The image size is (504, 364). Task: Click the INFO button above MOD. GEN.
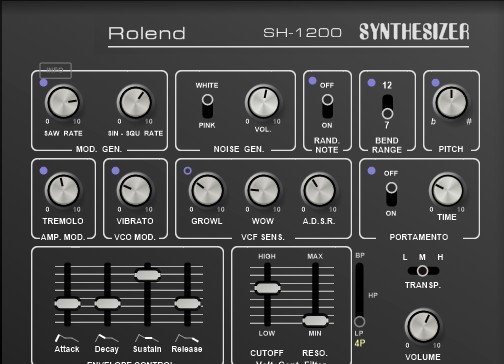[55, 70]
